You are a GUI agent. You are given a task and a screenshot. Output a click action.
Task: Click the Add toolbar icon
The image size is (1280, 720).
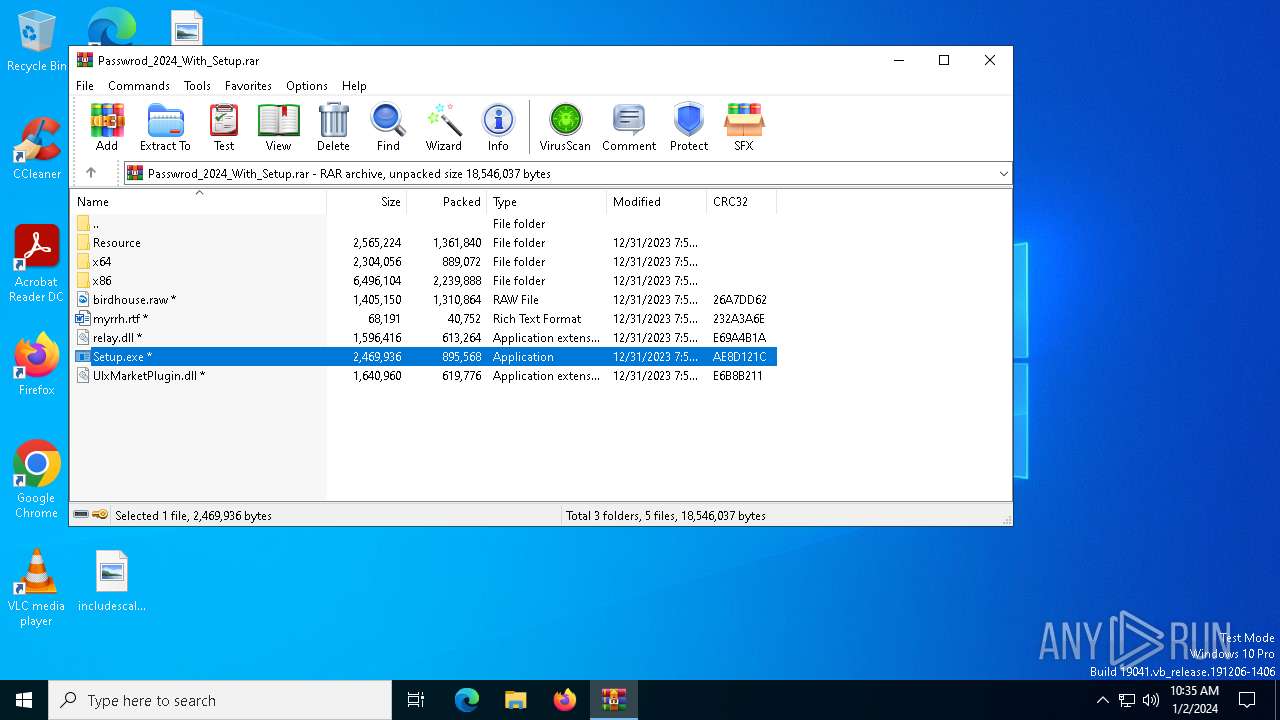(107, 127)
